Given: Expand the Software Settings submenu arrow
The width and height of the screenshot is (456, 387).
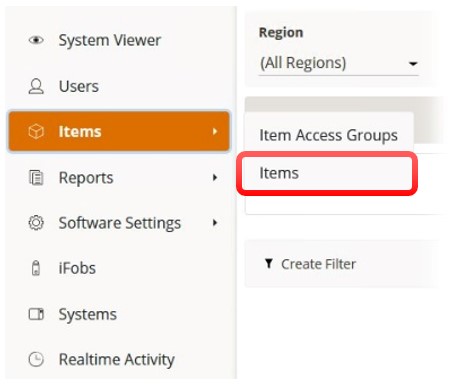Looking at the screenshot, I should (215, 223).
